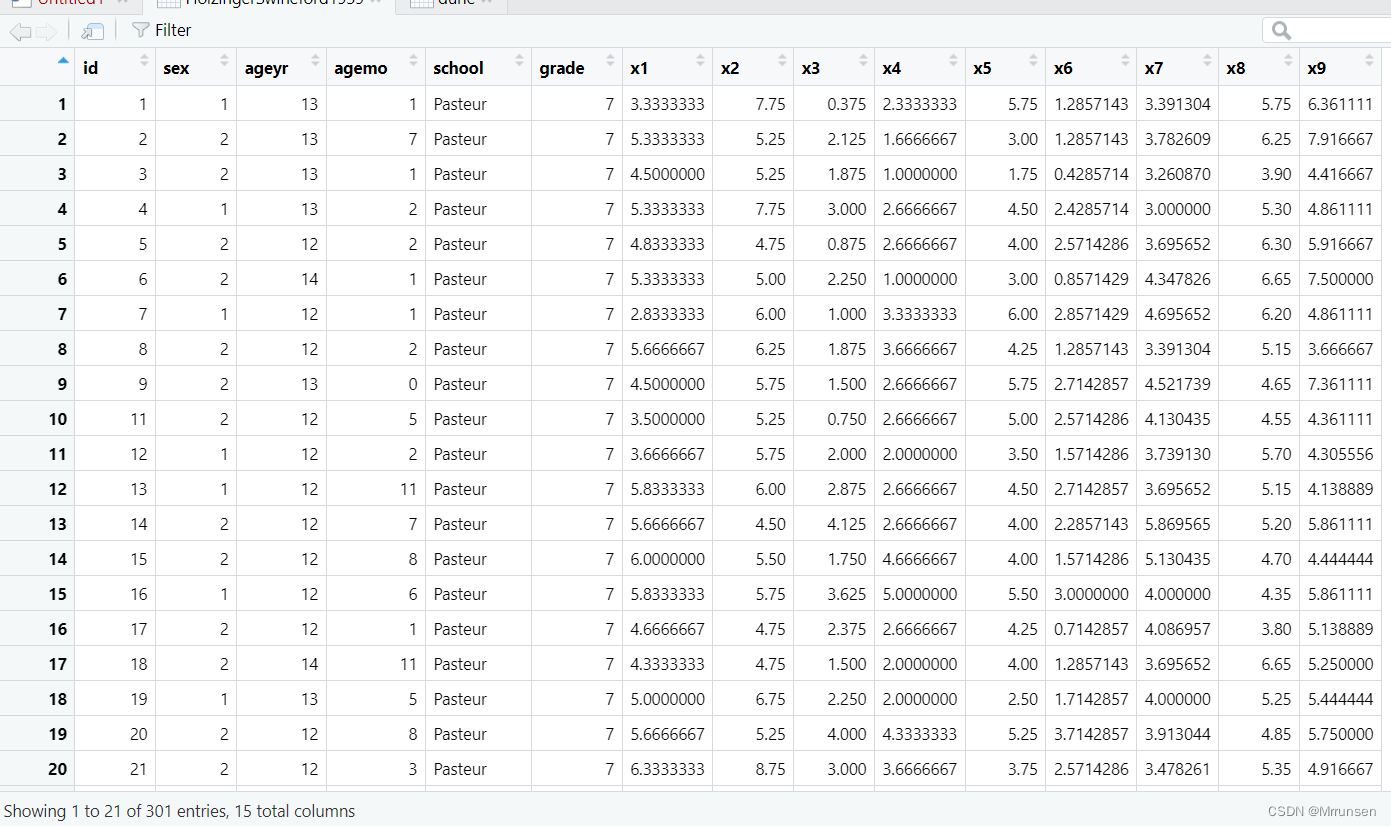Sort by the ageyr column arrows
The width and height of the screenshot is (1391, 826).
click(x=315, y=61)
